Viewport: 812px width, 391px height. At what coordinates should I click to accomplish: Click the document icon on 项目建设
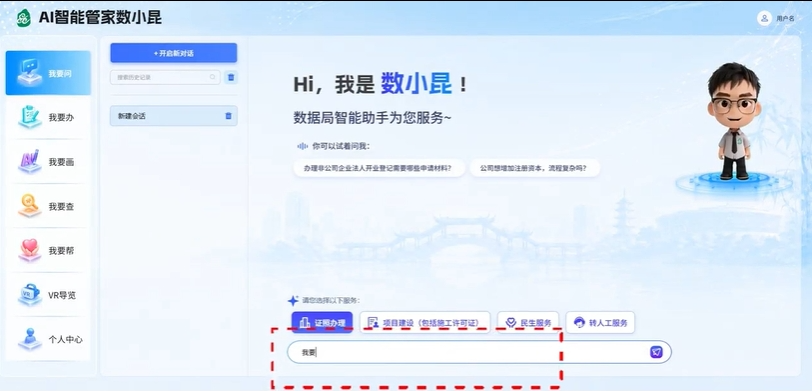point(373,323)
